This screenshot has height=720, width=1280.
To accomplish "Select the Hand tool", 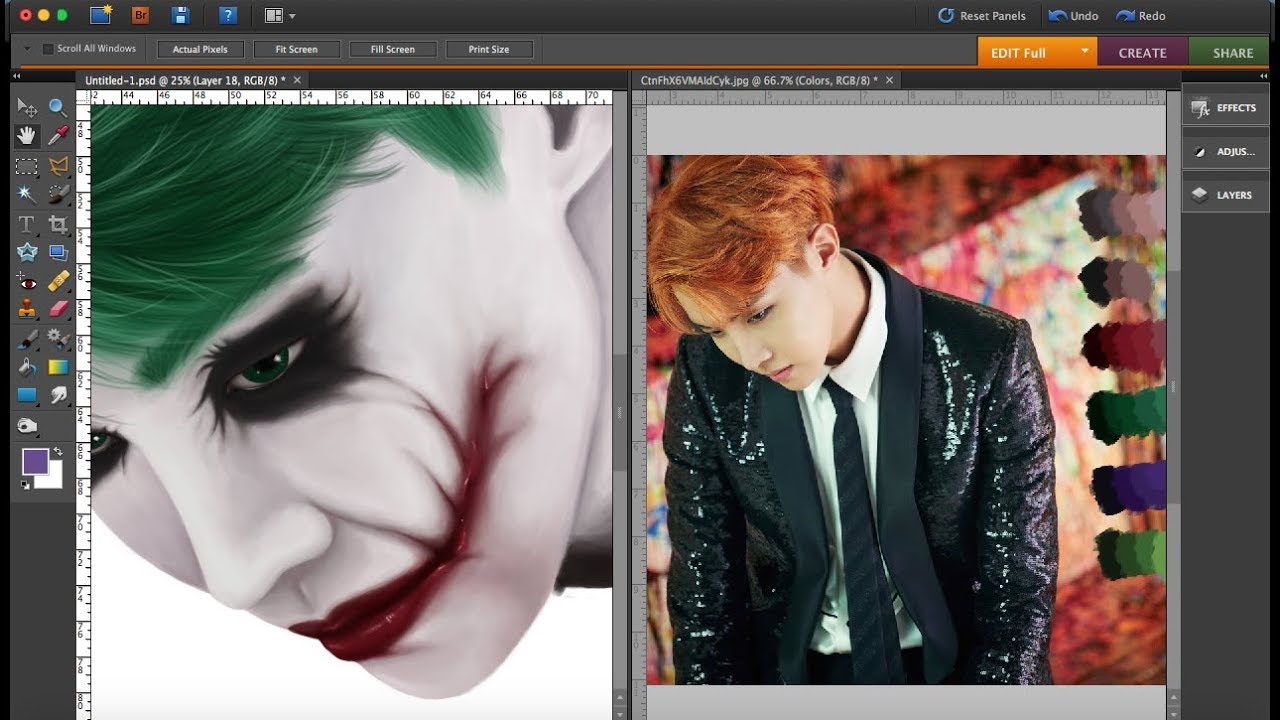I will pos(27,136).
